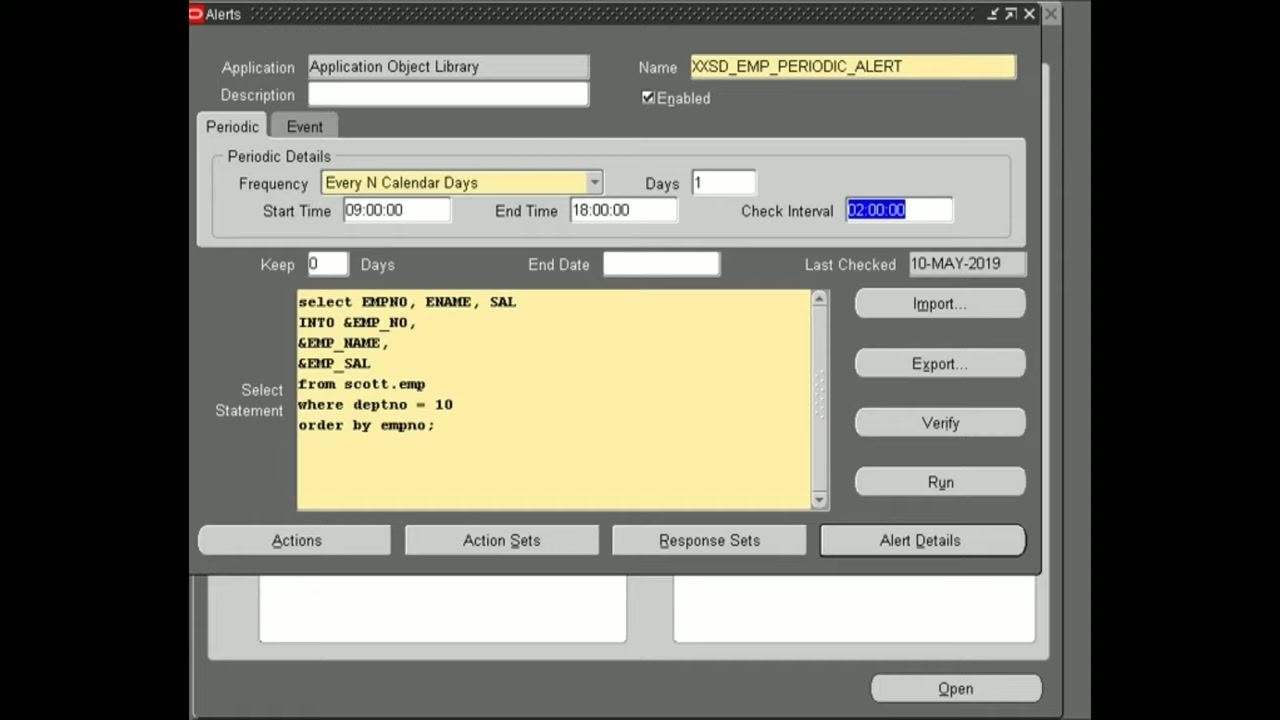
Task: Run the alert with Run button
Action: (x=940, y=482)
